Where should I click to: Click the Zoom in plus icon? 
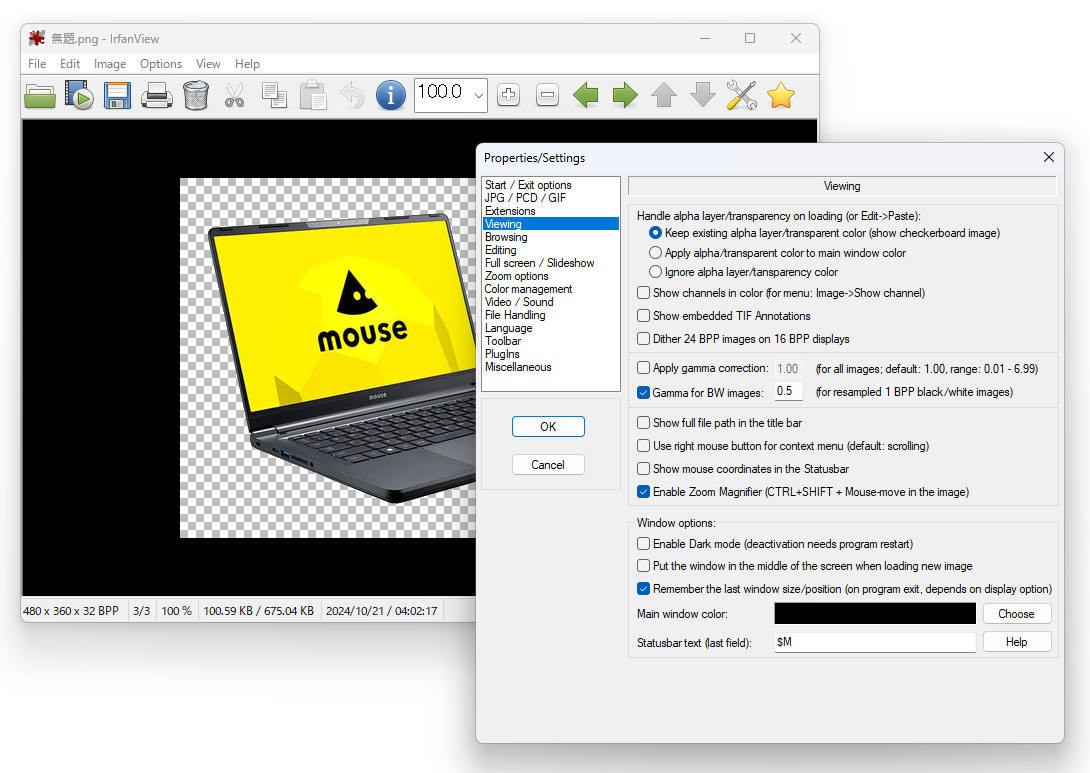point(509,95)
